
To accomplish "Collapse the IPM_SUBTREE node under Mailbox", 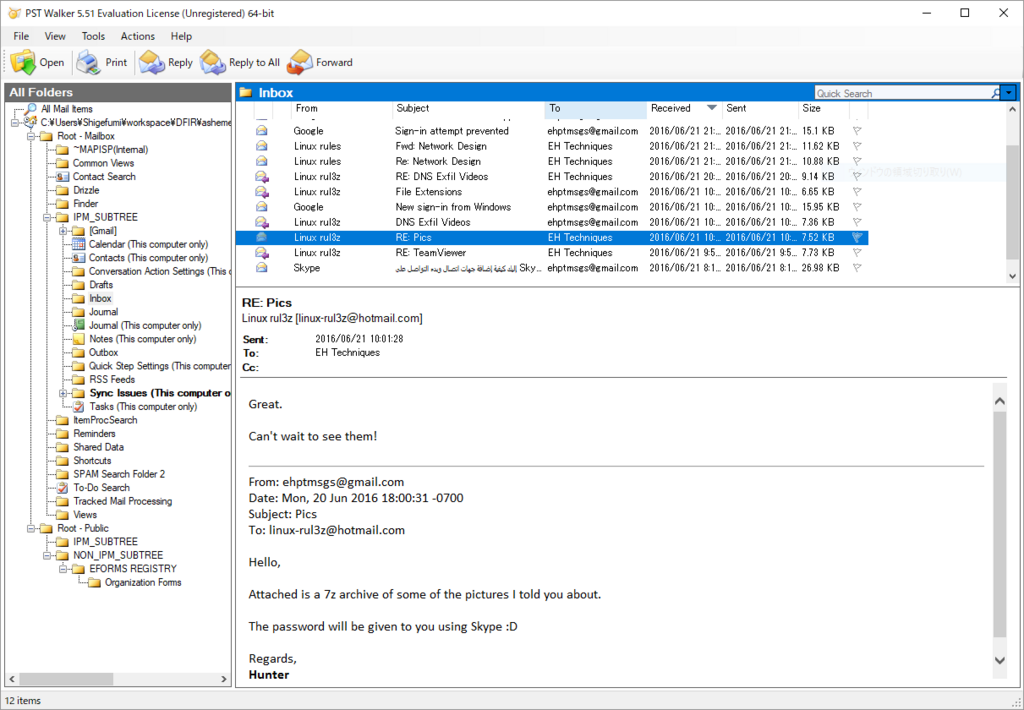I will click(x=47, y=218).
